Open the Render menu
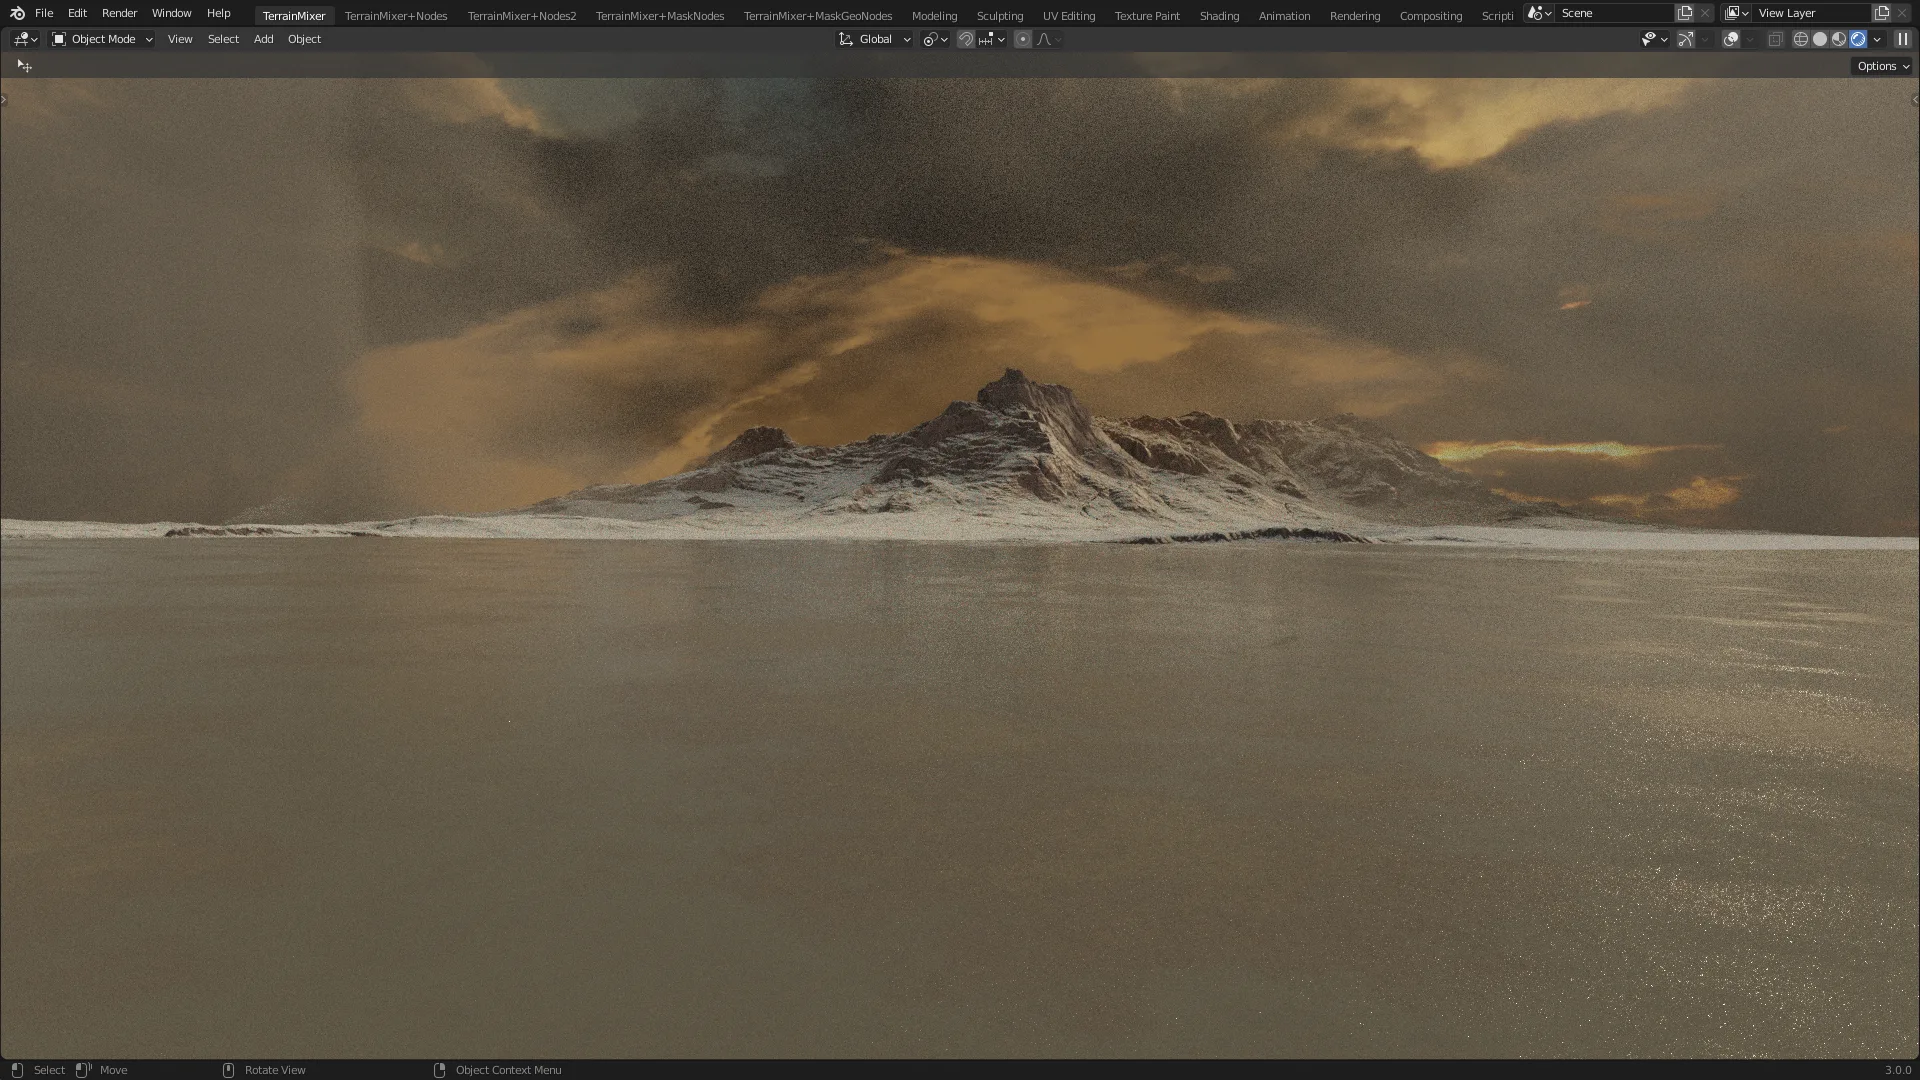This screenshot has width=1920, height=1080. [119, 13]
